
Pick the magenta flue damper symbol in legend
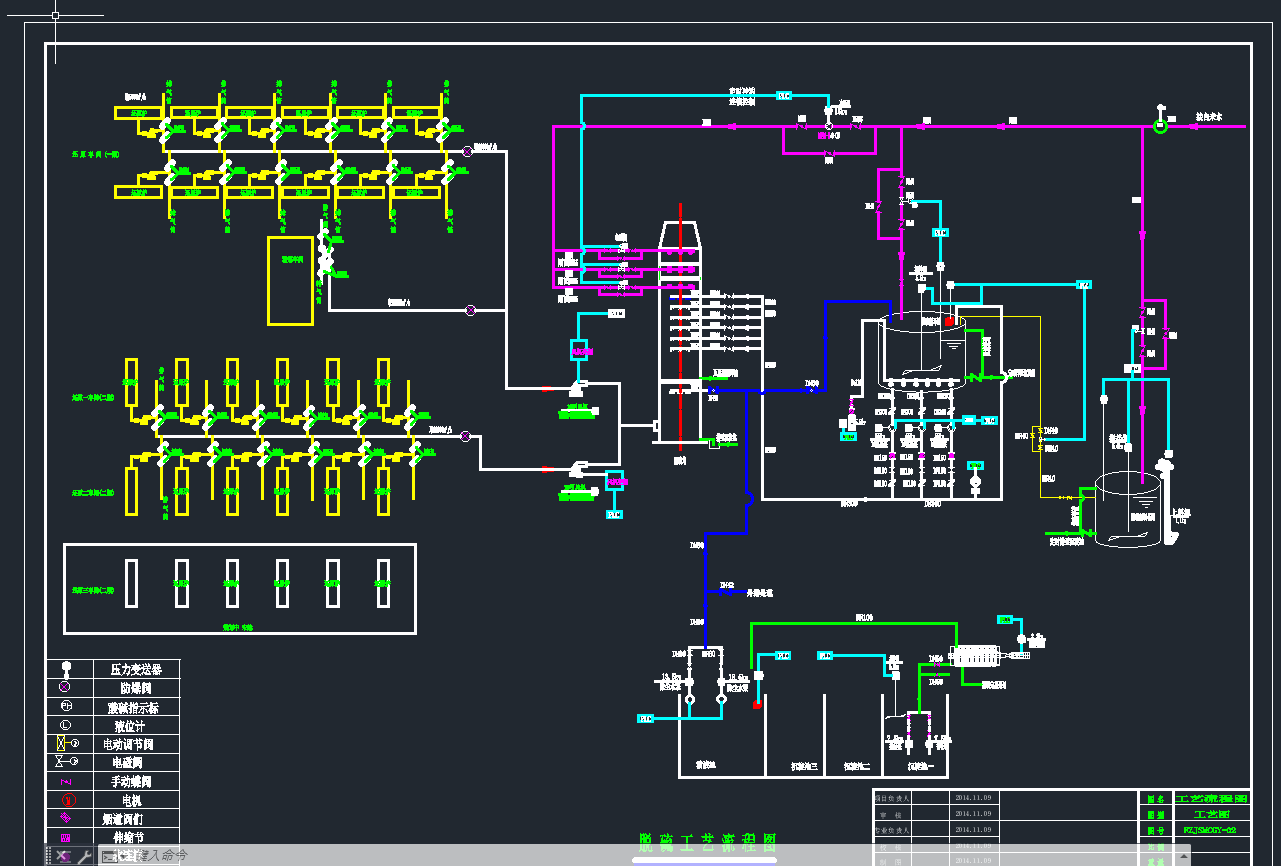66,818
